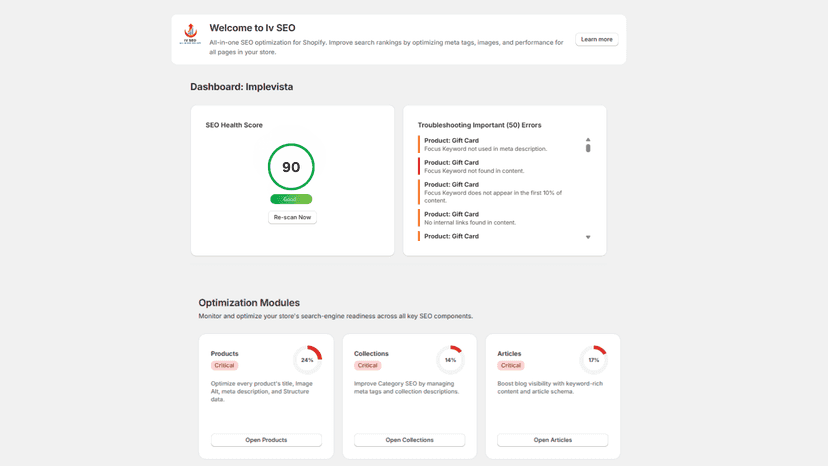Click scroll up arrow in errors list
Screen dimensions: 828x466
point(588,139)
